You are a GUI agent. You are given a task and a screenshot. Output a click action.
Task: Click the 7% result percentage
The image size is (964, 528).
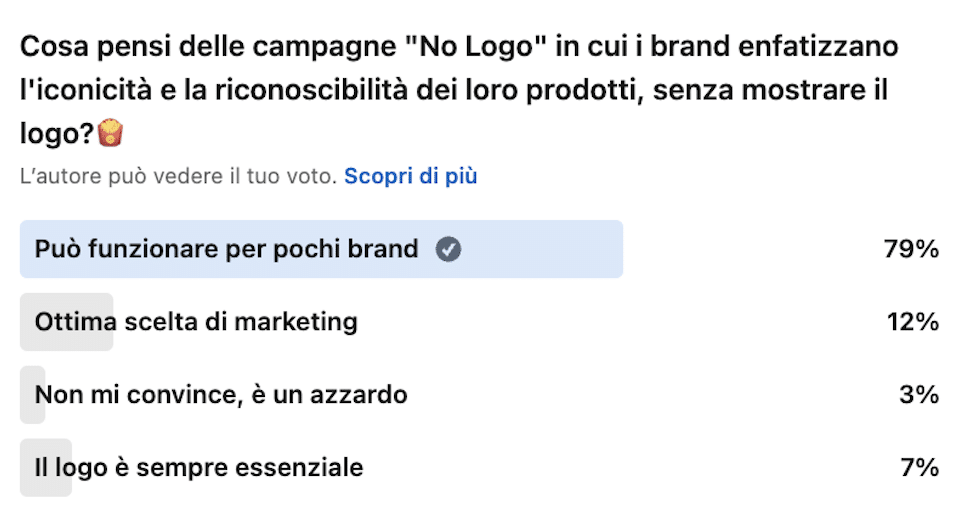tap(918, 467)
